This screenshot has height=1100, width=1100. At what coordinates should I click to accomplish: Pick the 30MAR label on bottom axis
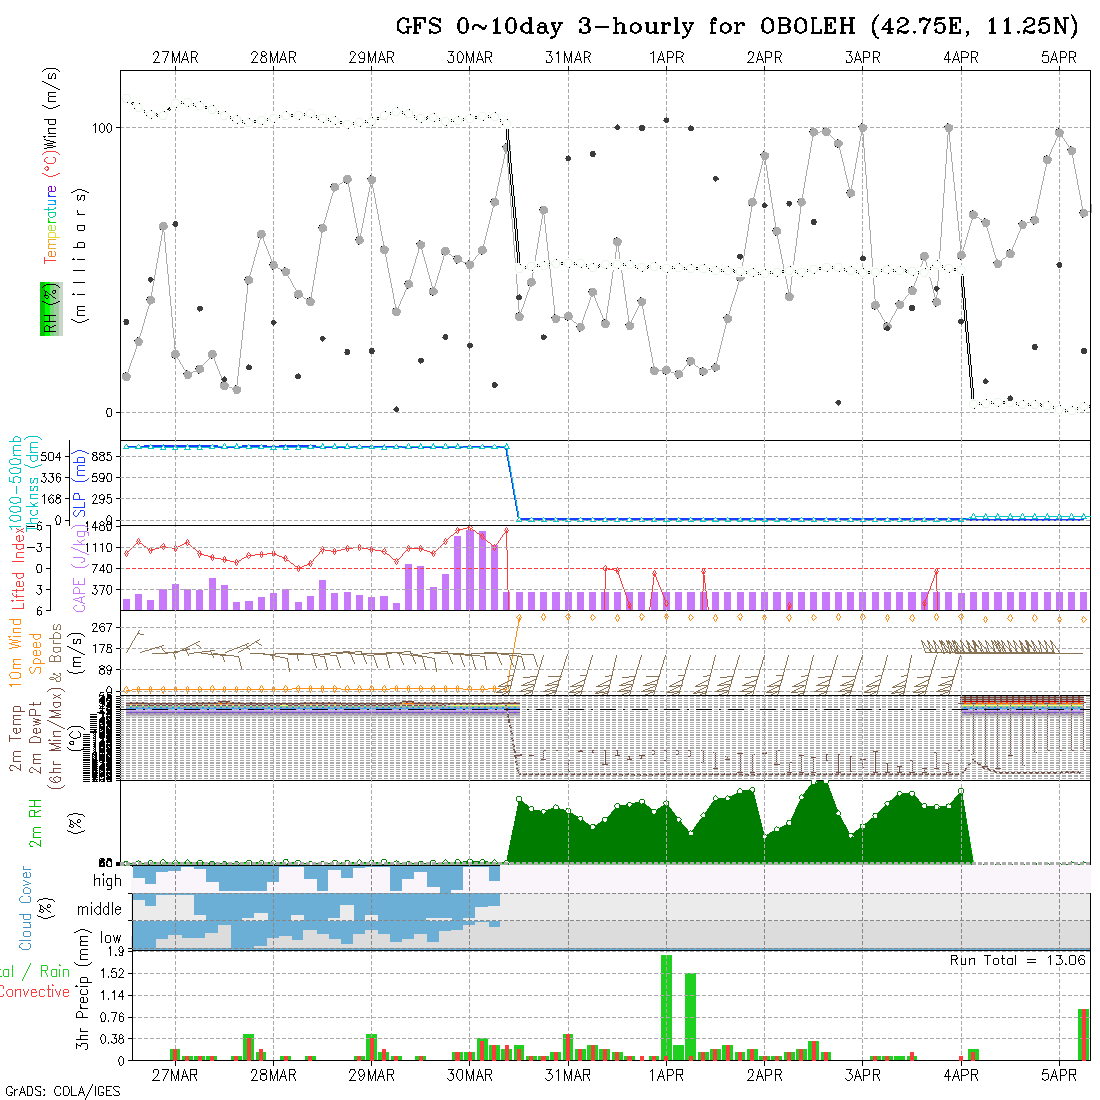(470, 1075)
